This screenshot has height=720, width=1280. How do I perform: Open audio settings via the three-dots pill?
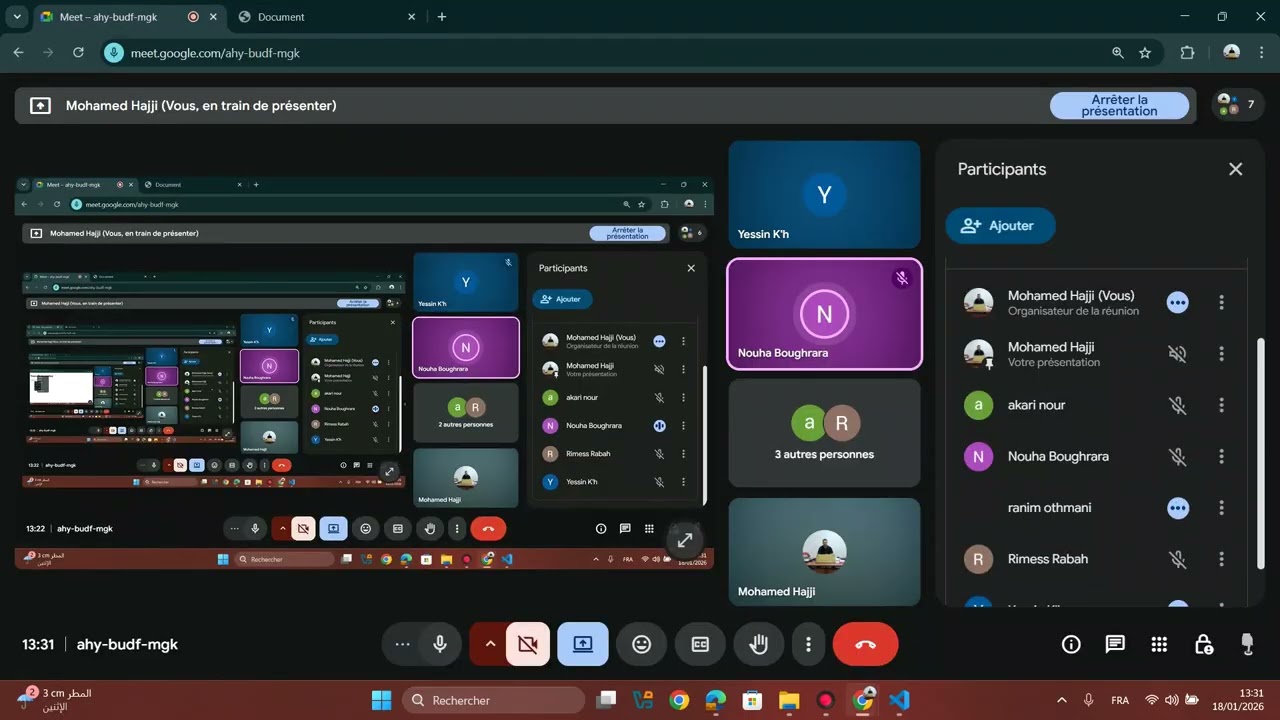coord(402,645)
